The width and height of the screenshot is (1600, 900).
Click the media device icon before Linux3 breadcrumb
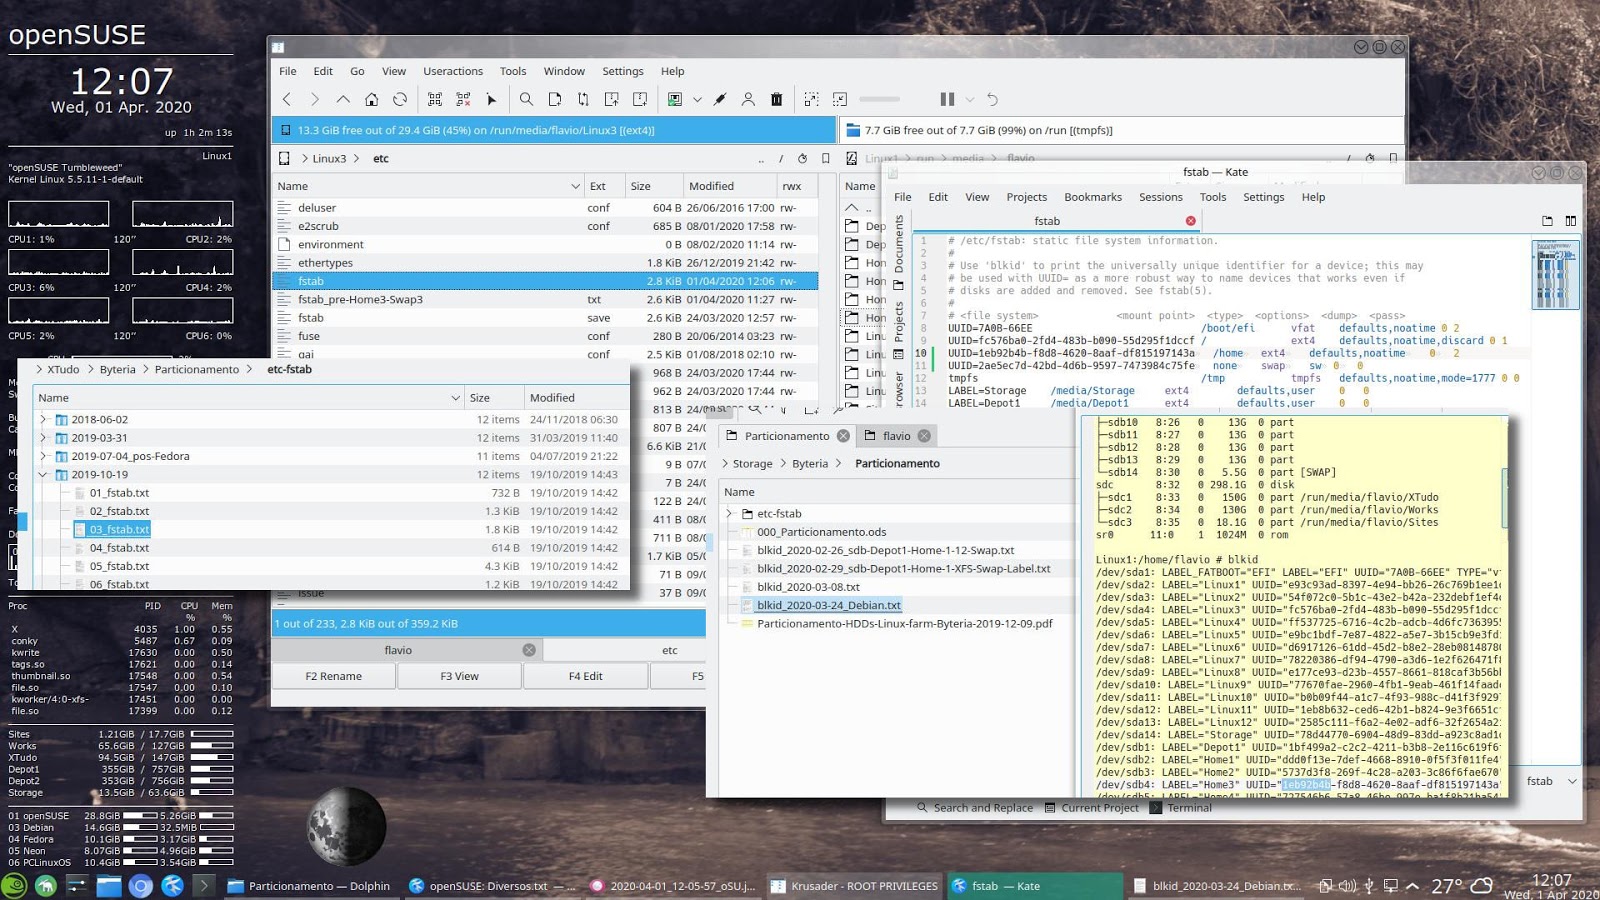(x=284, y=158)
